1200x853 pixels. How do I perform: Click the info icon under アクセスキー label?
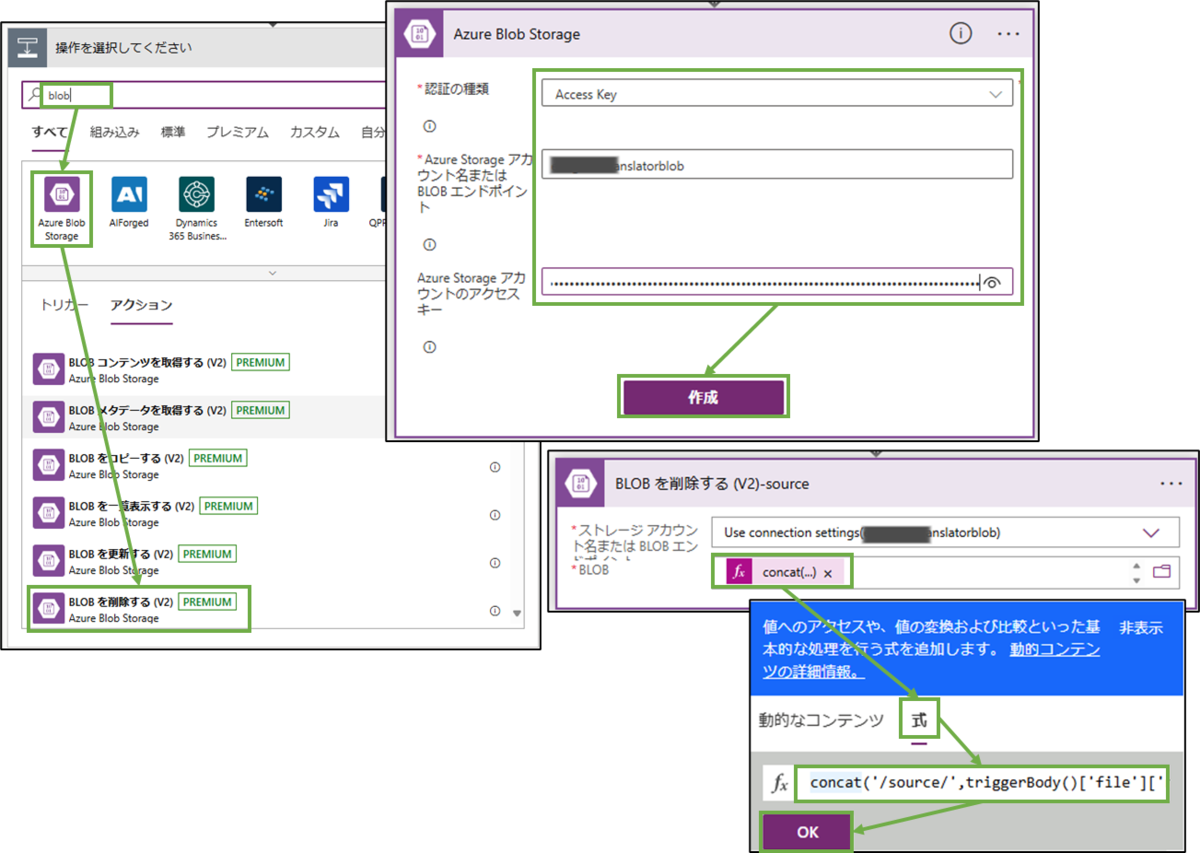pyautogui.click(x=430, y=347)
